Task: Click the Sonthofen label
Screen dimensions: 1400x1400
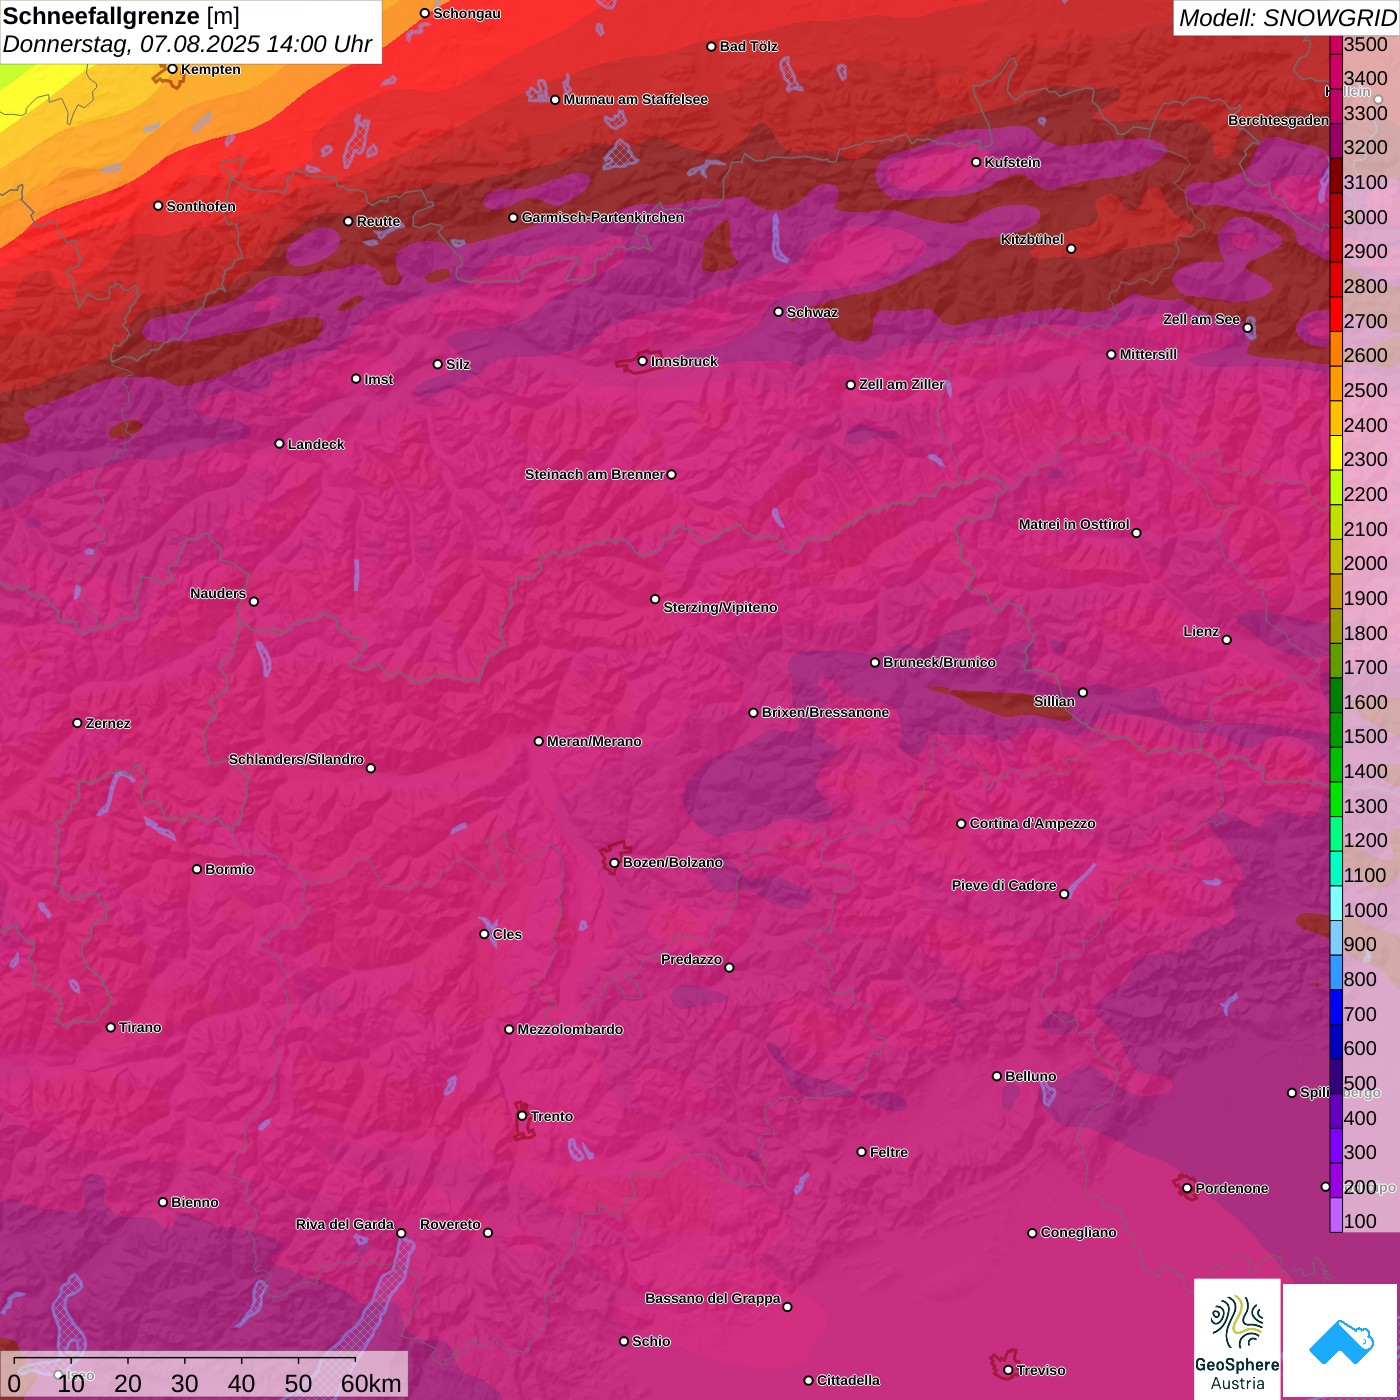Action: 201,206
